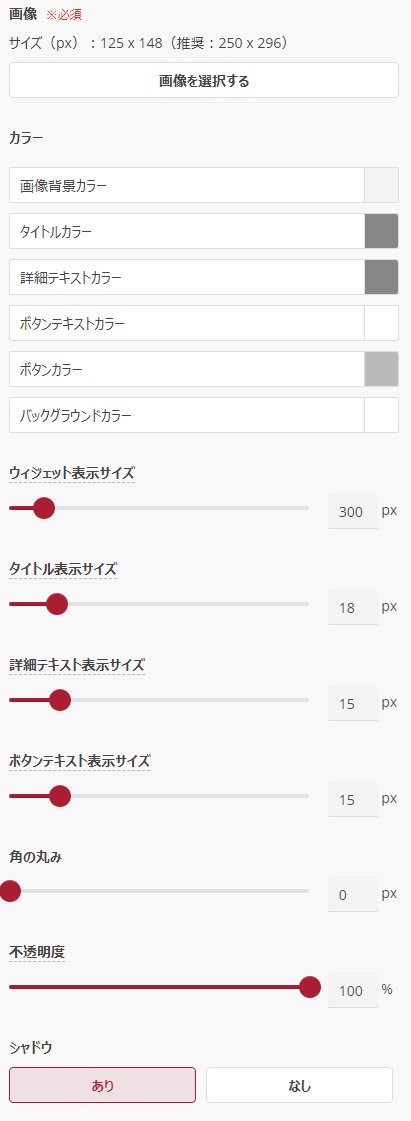Click the 詳細テキスト表示サイズ slider handle
Screen dimensions: 411x1121
point(60,700)
